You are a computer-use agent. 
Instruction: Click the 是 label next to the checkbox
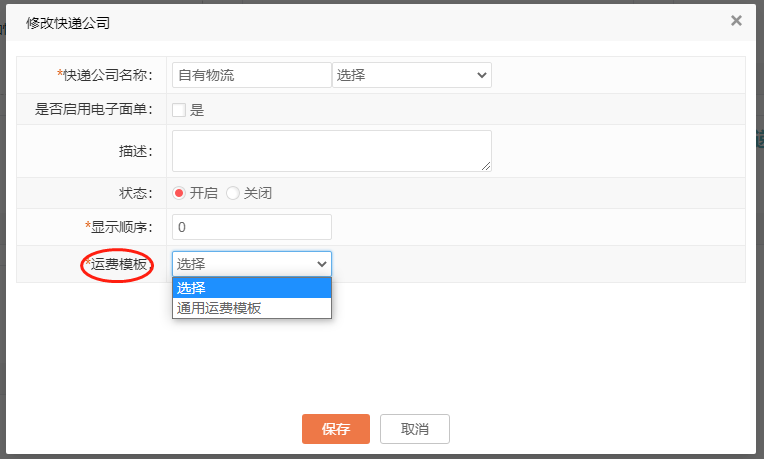coord(197,110)
